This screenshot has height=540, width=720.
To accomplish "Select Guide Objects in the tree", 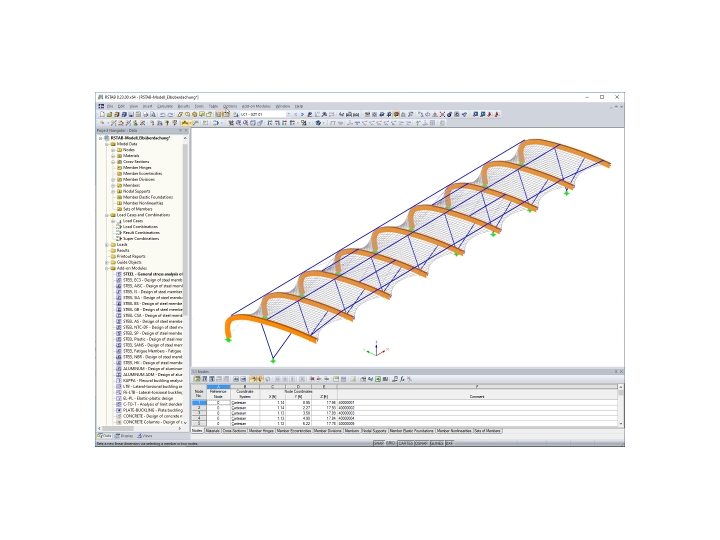I will coord(129,263).
